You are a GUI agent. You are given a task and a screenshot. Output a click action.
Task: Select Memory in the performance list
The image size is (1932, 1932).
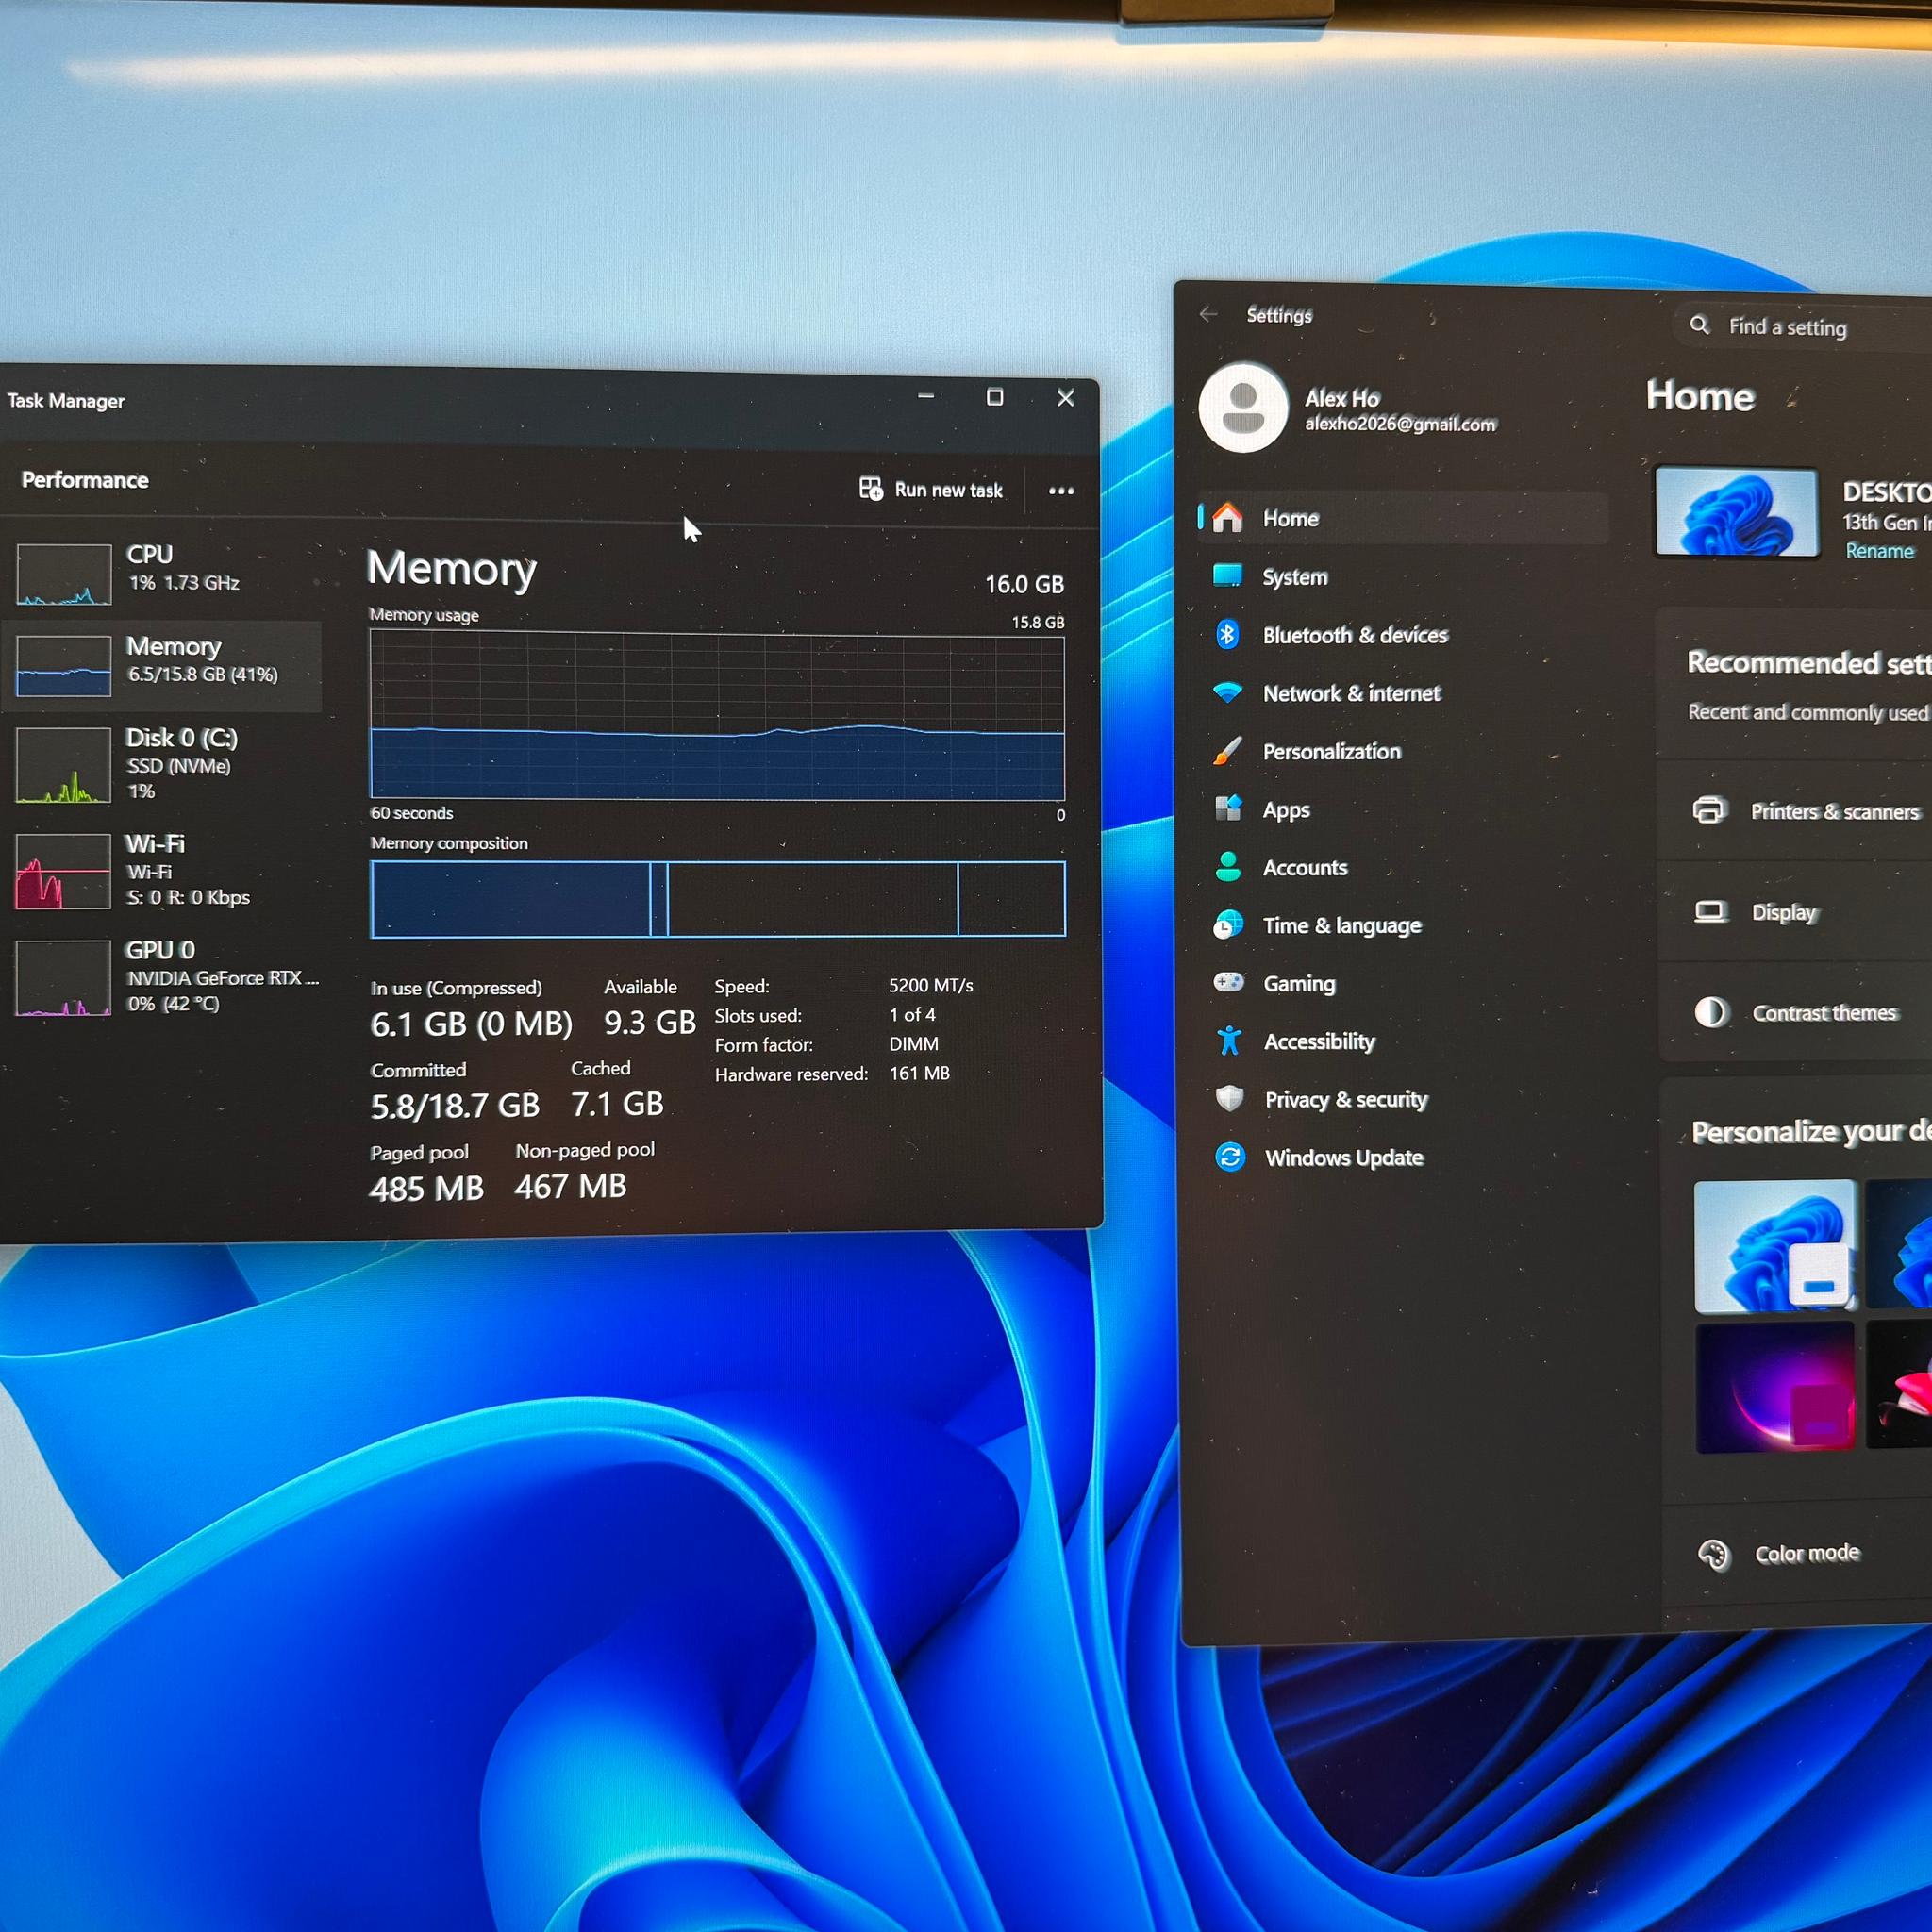162,665
